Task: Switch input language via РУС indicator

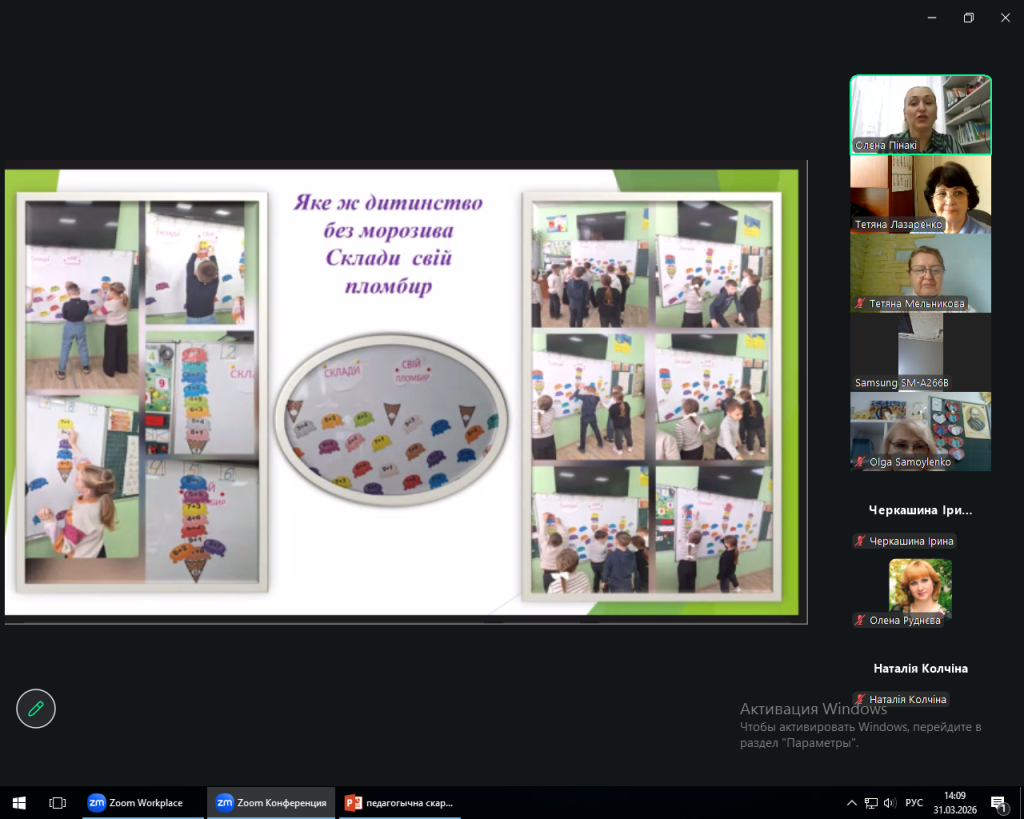Action: (x=914, y=802)
